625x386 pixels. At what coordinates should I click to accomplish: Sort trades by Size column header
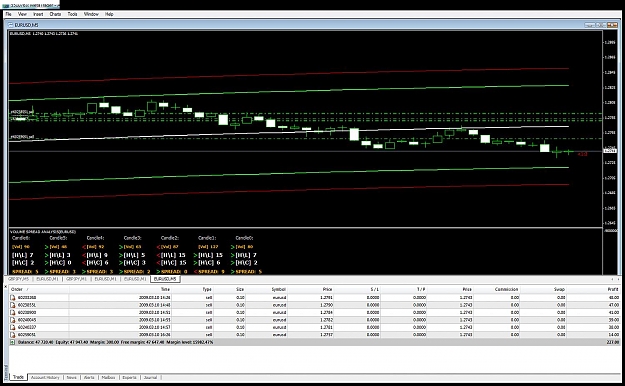click(229, 289)
